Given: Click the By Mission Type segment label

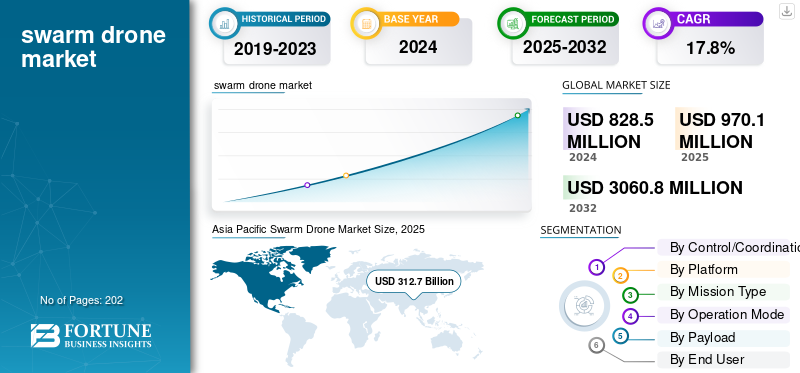Looking at the screenshot, I should [x=718, y=292].
